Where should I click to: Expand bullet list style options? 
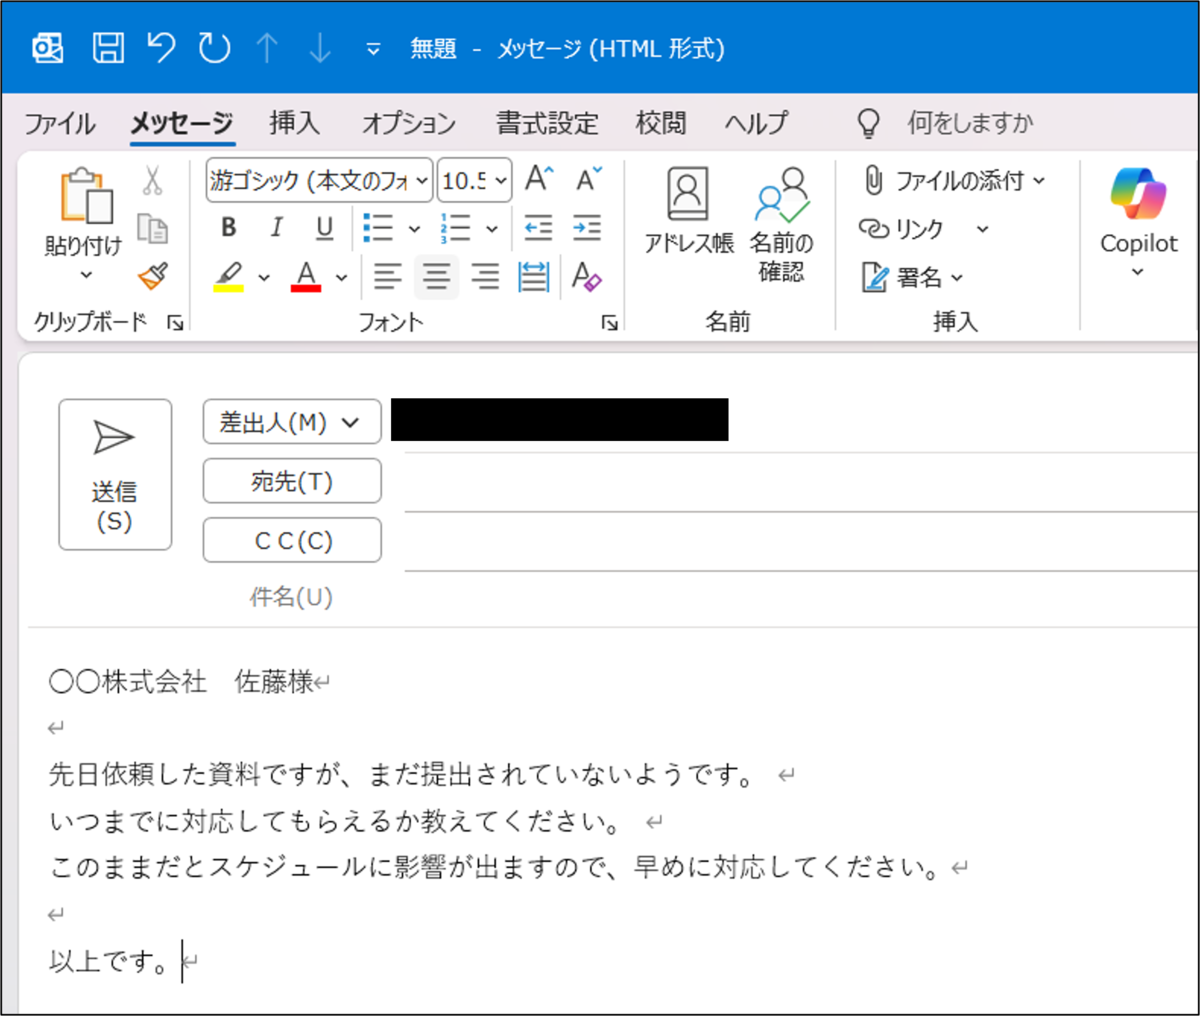click(x=414, y=229)
